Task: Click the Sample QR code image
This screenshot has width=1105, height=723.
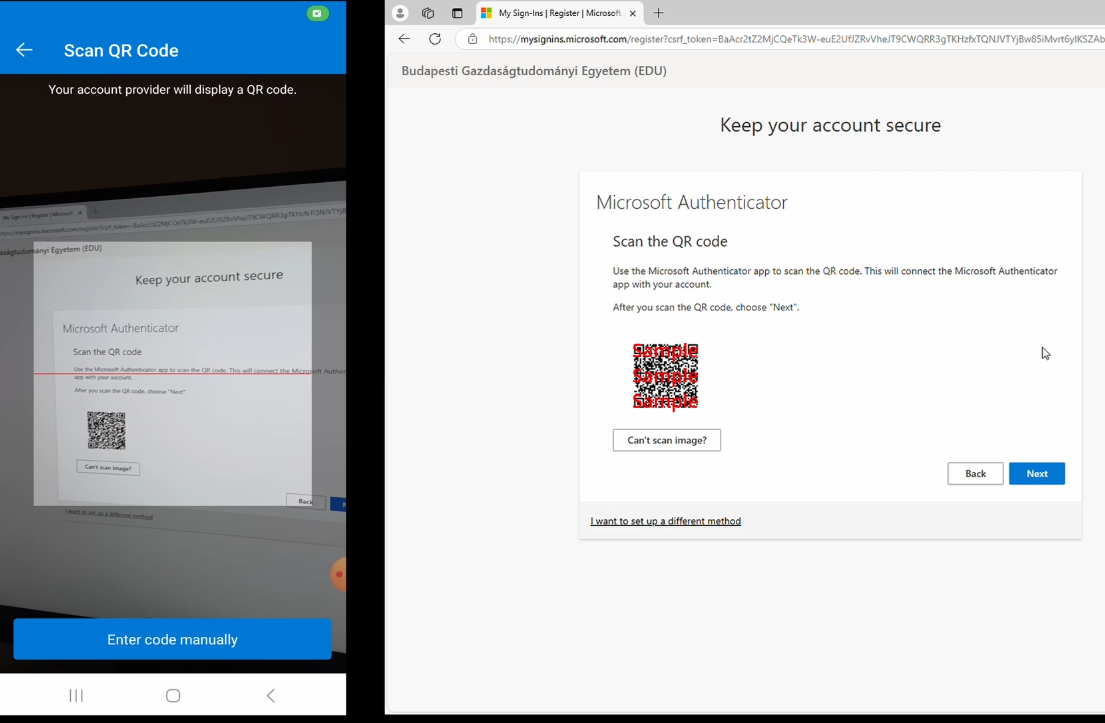Action: click(x=665, y=376)
